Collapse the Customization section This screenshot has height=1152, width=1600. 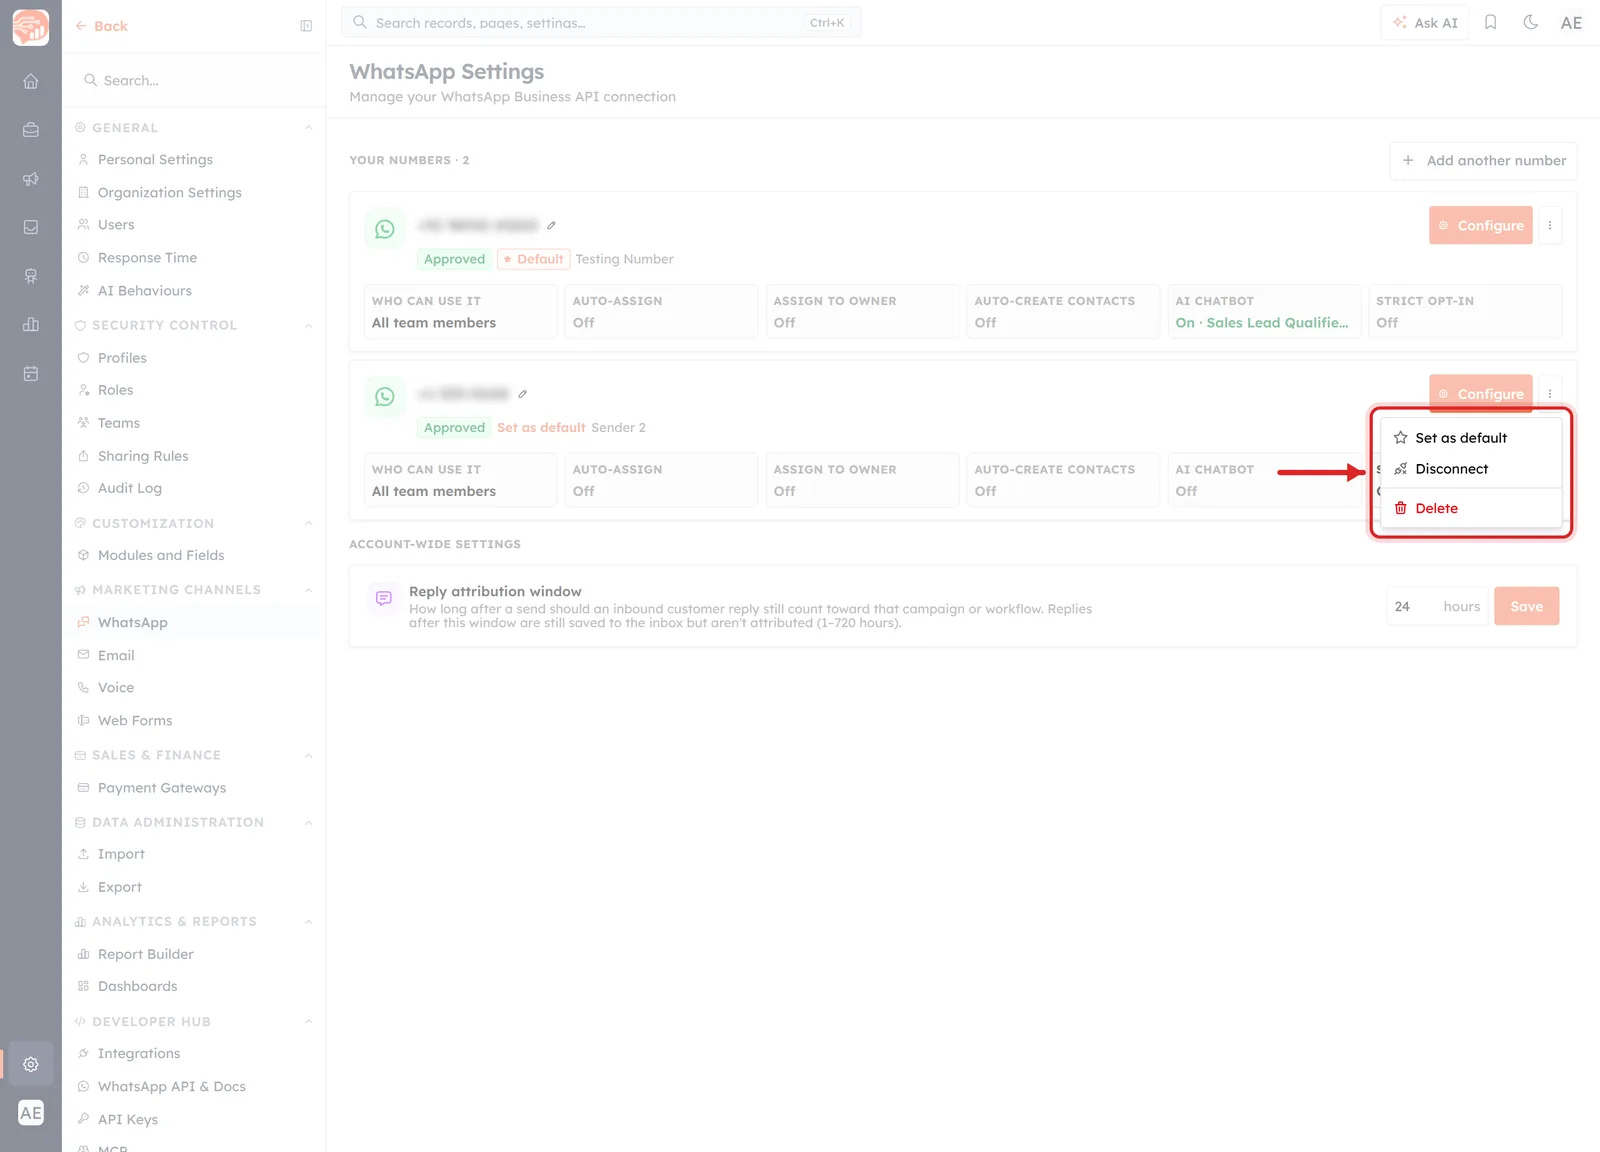tap(308, 524)
